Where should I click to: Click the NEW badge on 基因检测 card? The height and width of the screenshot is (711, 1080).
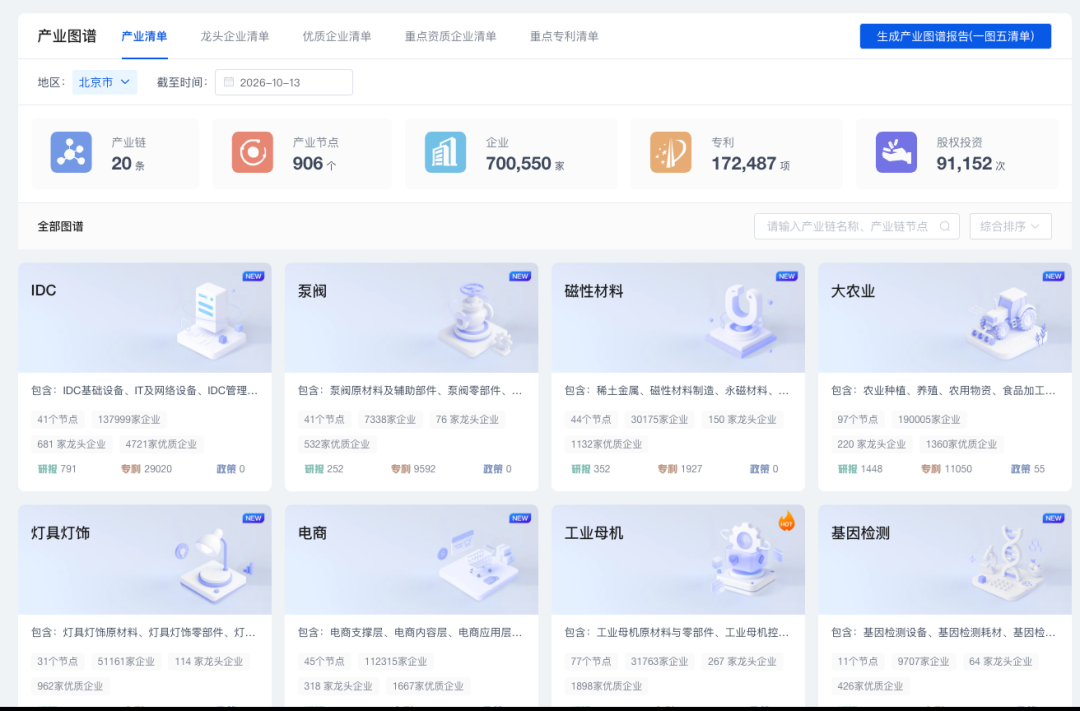[x=1053, y=518]
